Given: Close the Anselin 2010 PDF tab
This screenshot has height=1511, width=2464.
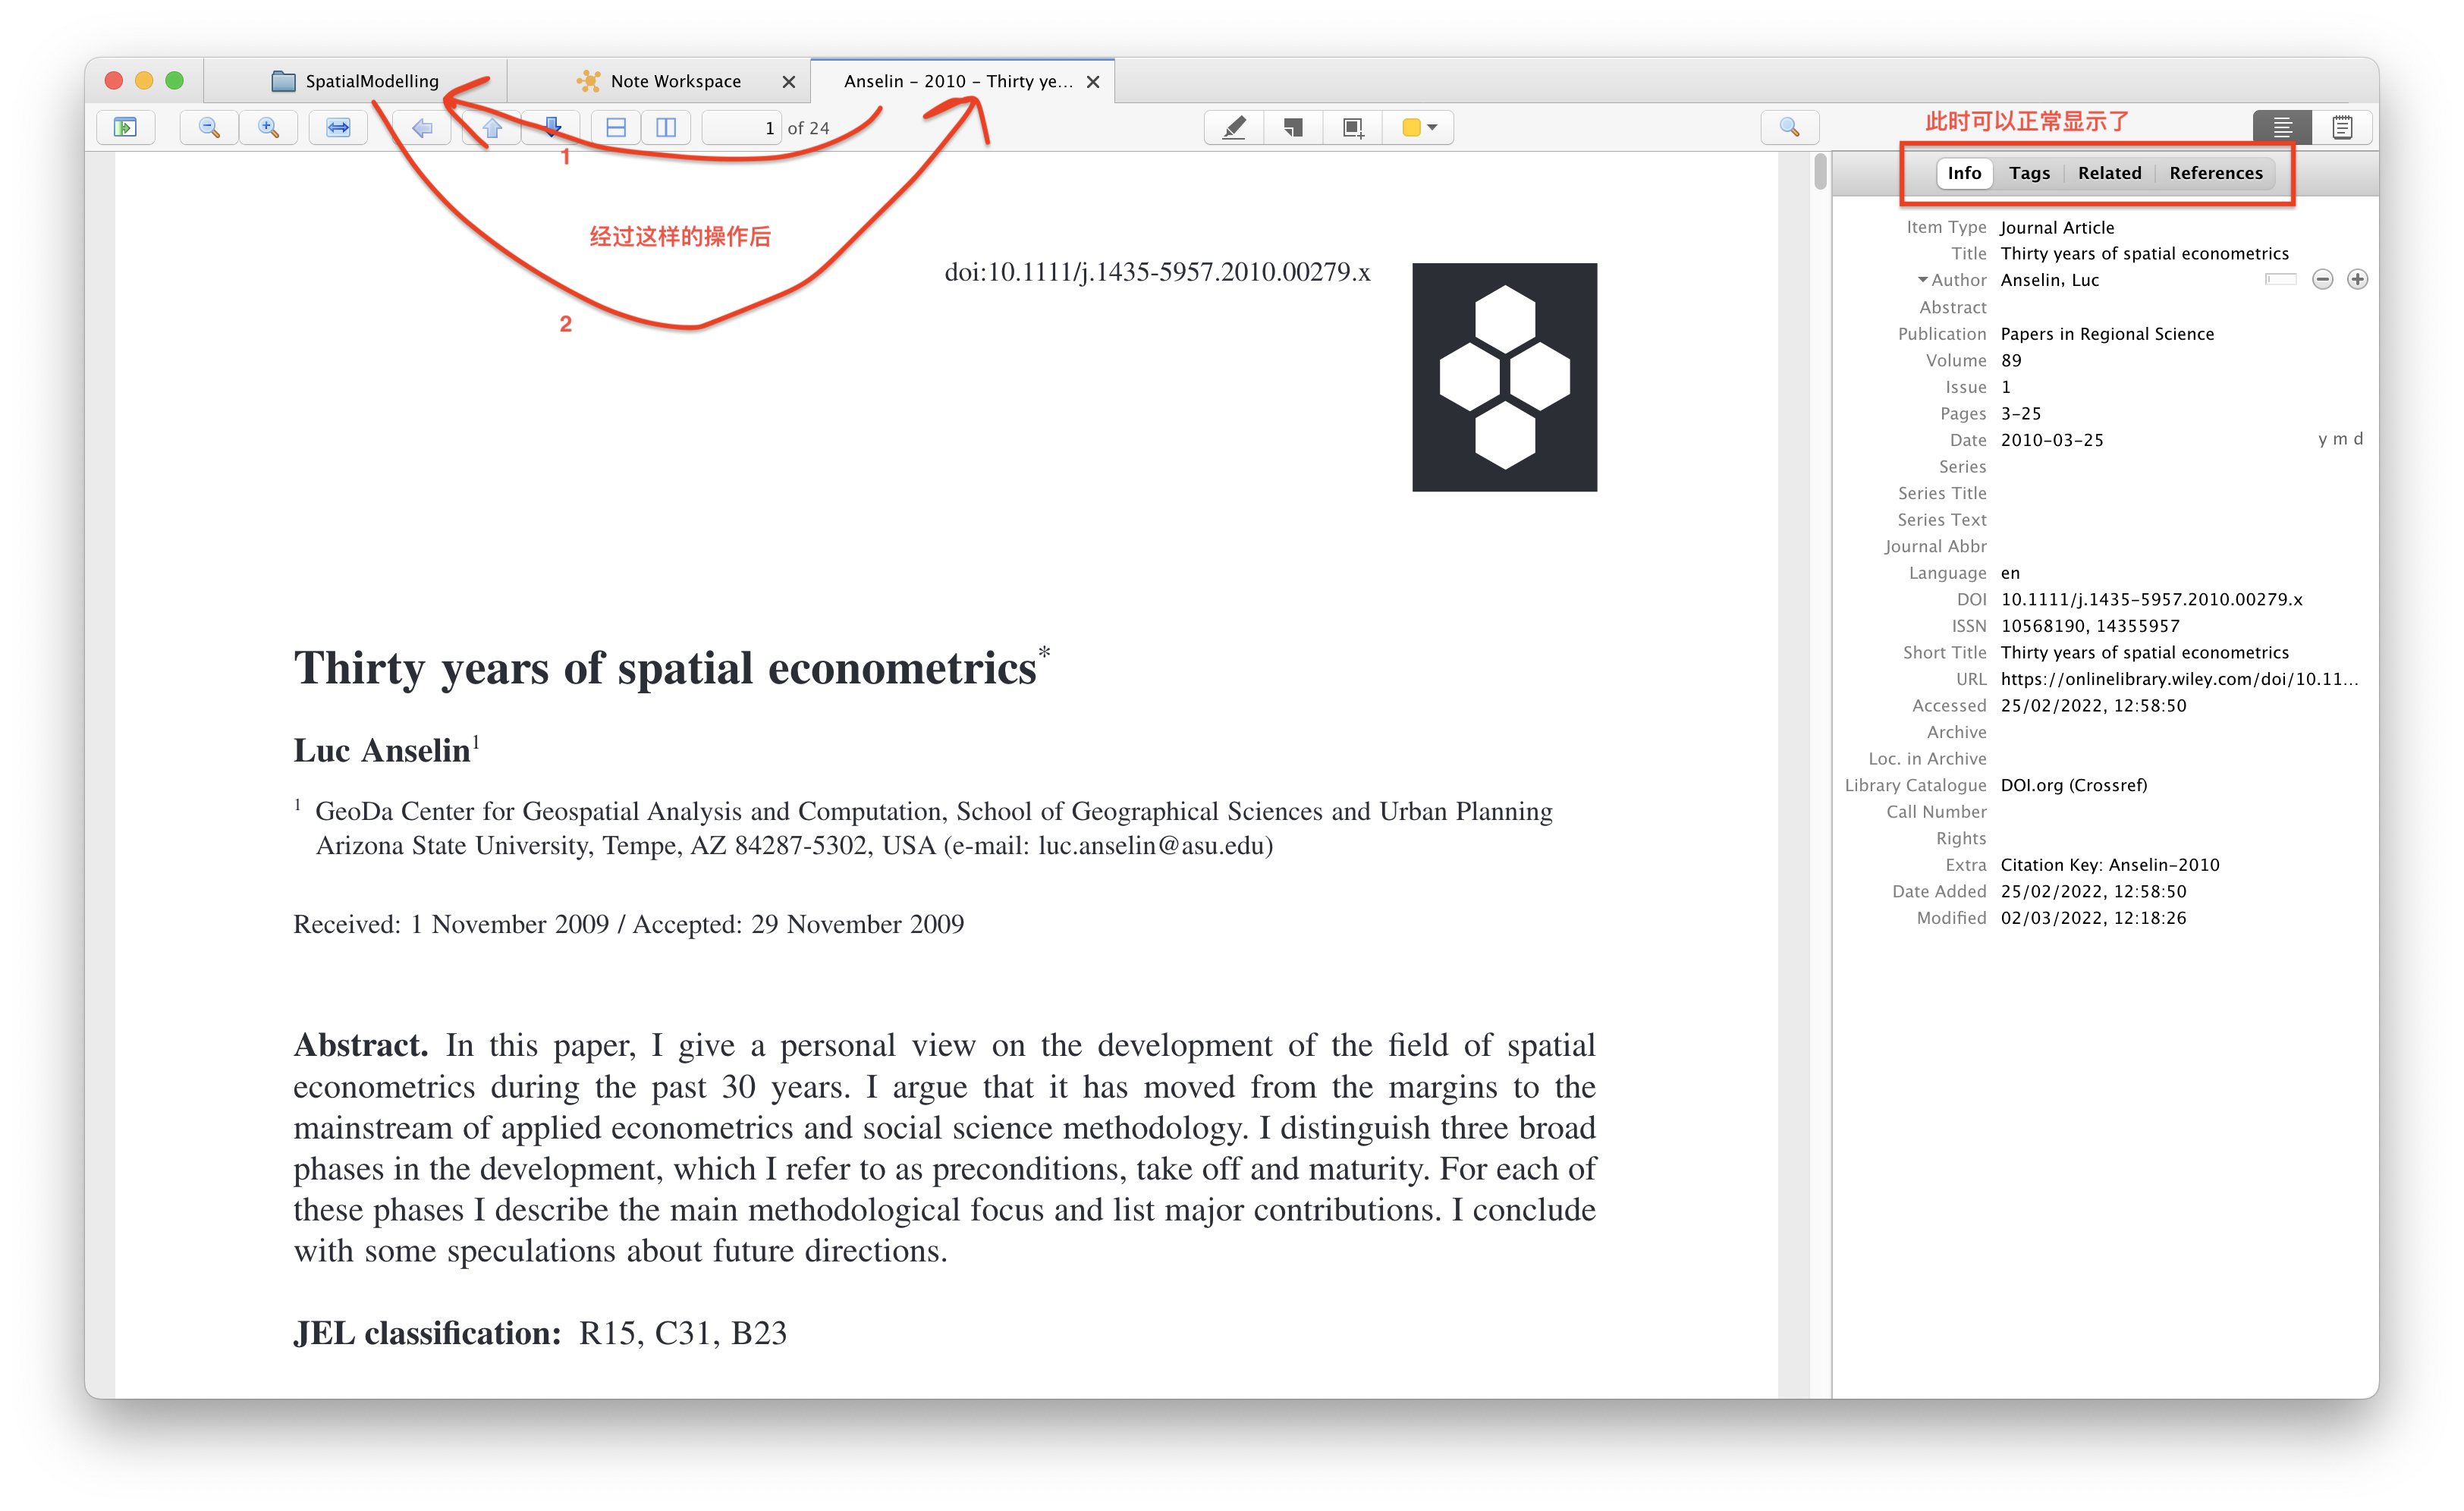Looking at the screenshot, I should [x=1093, y=82].
